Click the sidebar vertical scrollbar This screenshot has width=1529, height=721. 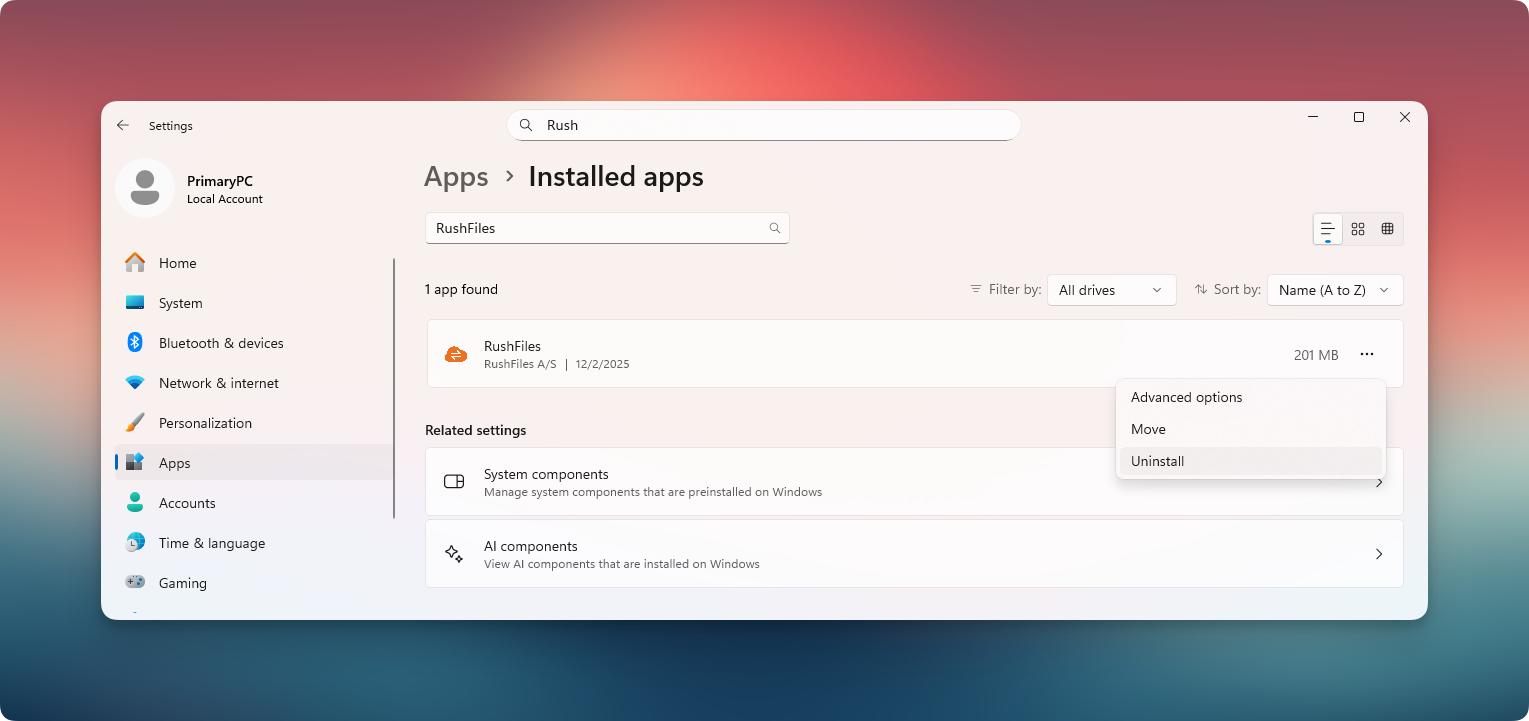(394, 388)
